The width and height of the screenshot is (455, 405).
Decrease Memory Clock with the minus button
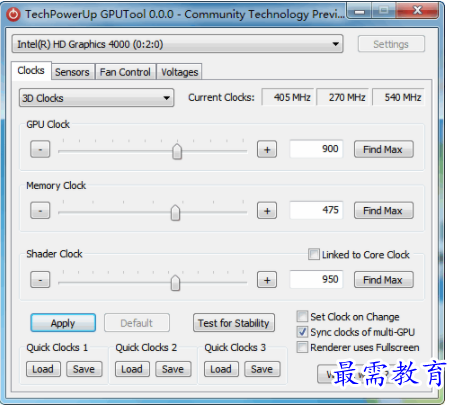[40, 210]
